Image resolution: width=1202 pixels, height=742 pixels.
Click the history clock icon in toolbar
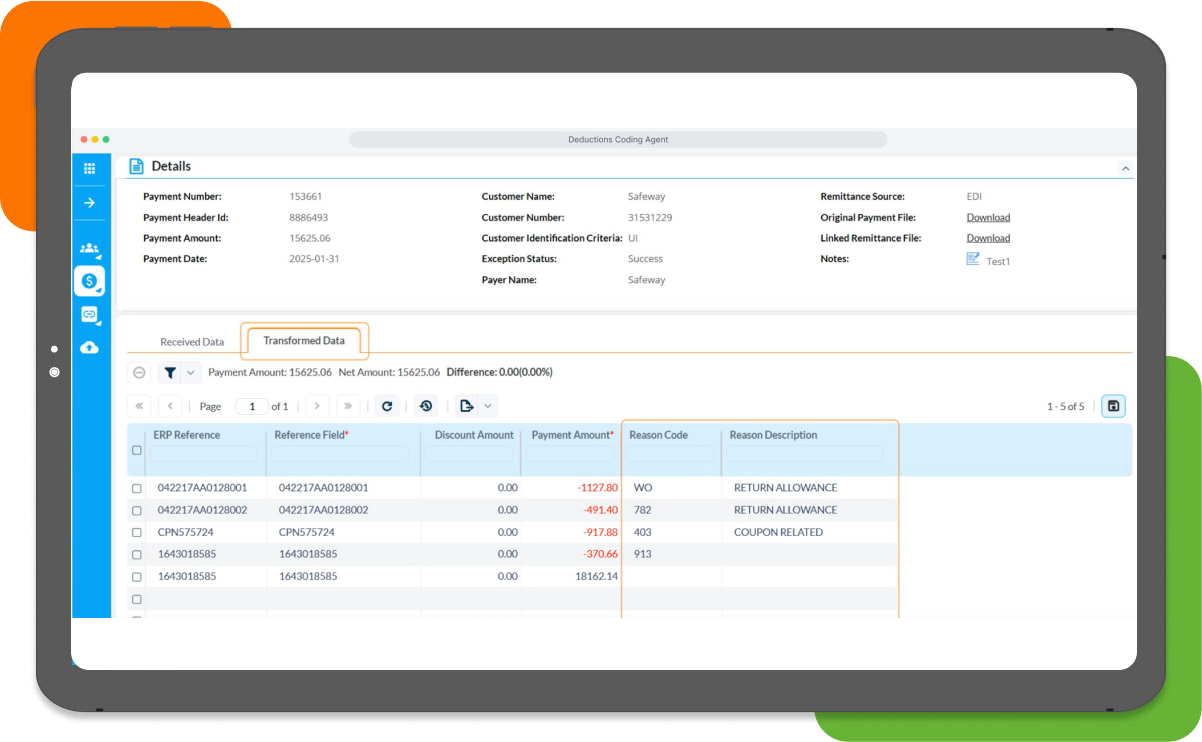tap(427, 406)
